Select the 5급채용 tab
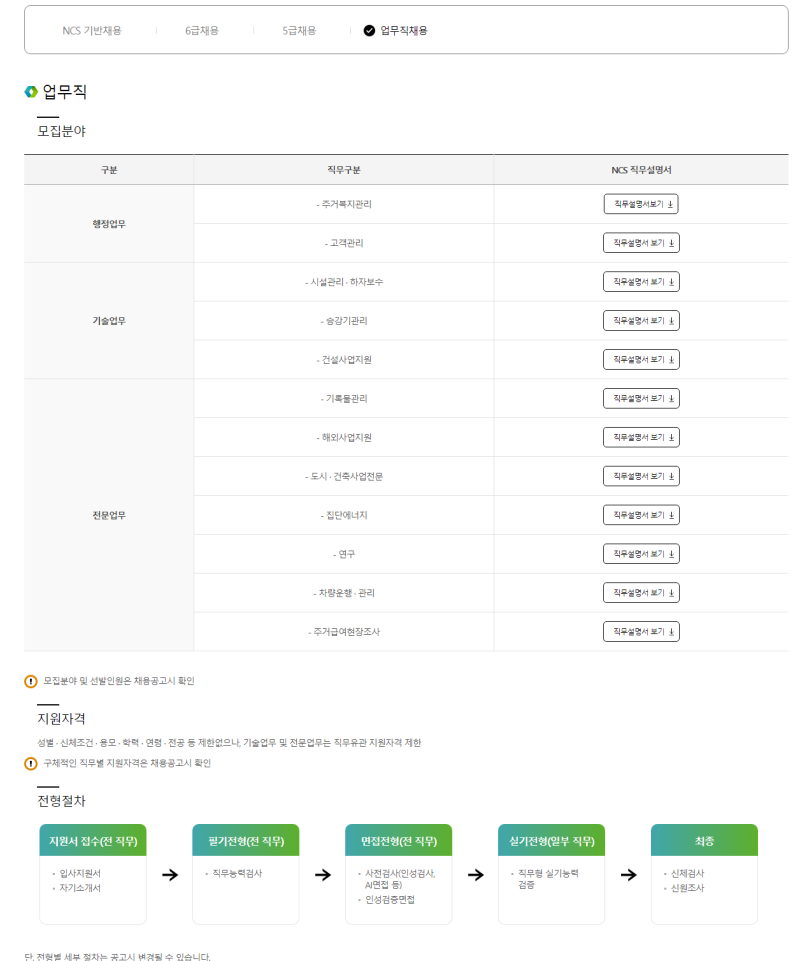 click(x=299, y=30)
